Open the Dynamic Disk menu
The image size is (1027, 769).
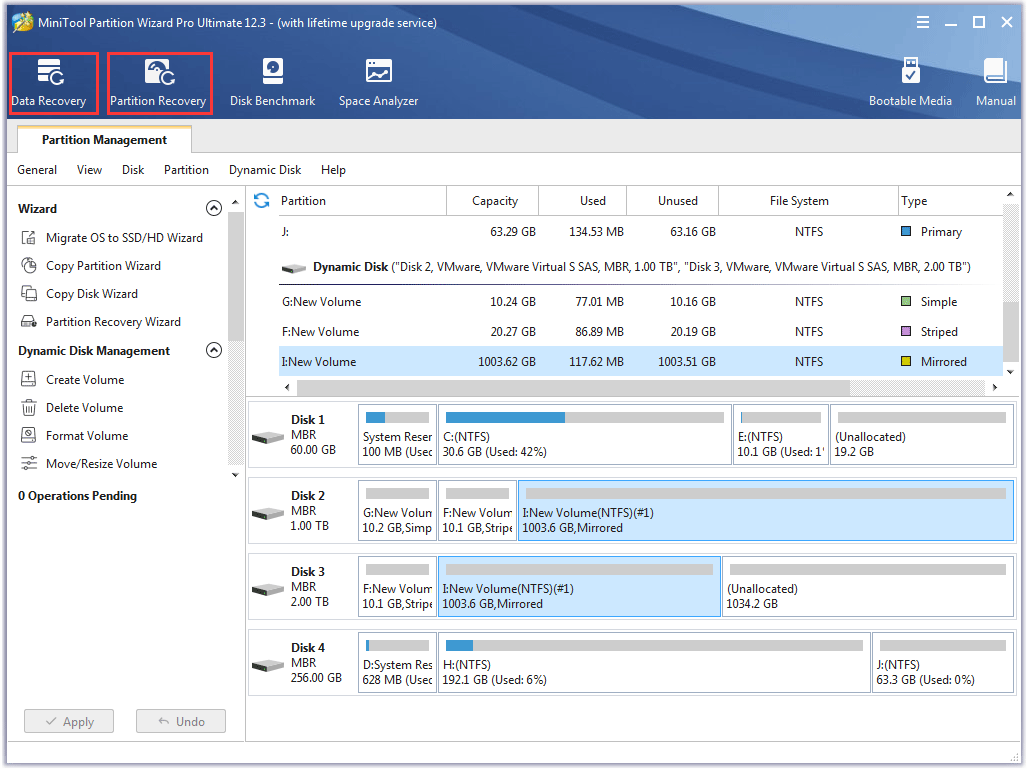[x=264, y=170]
